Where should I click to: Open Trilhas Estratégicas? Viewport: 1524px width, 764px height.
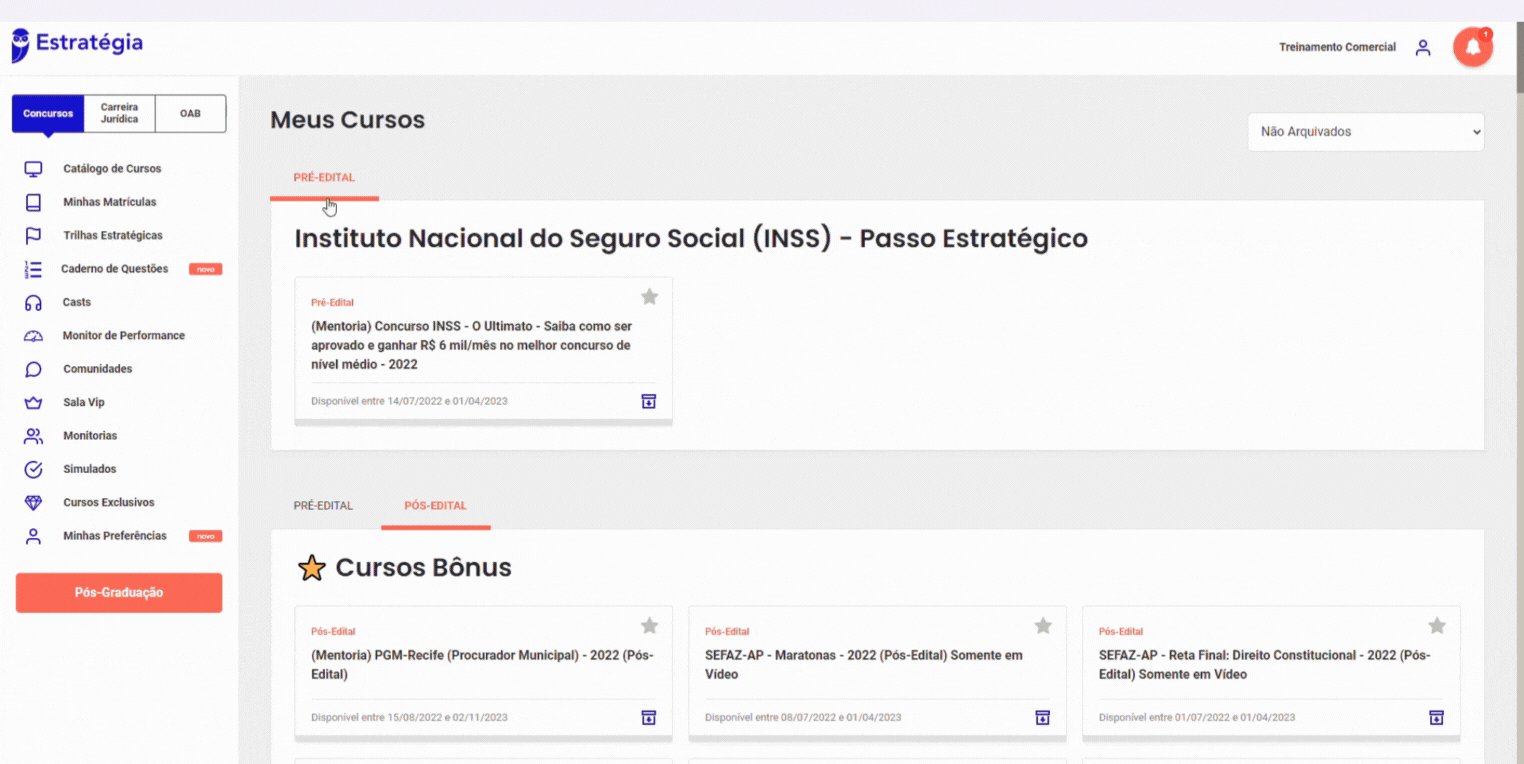(x=113, y=236)
